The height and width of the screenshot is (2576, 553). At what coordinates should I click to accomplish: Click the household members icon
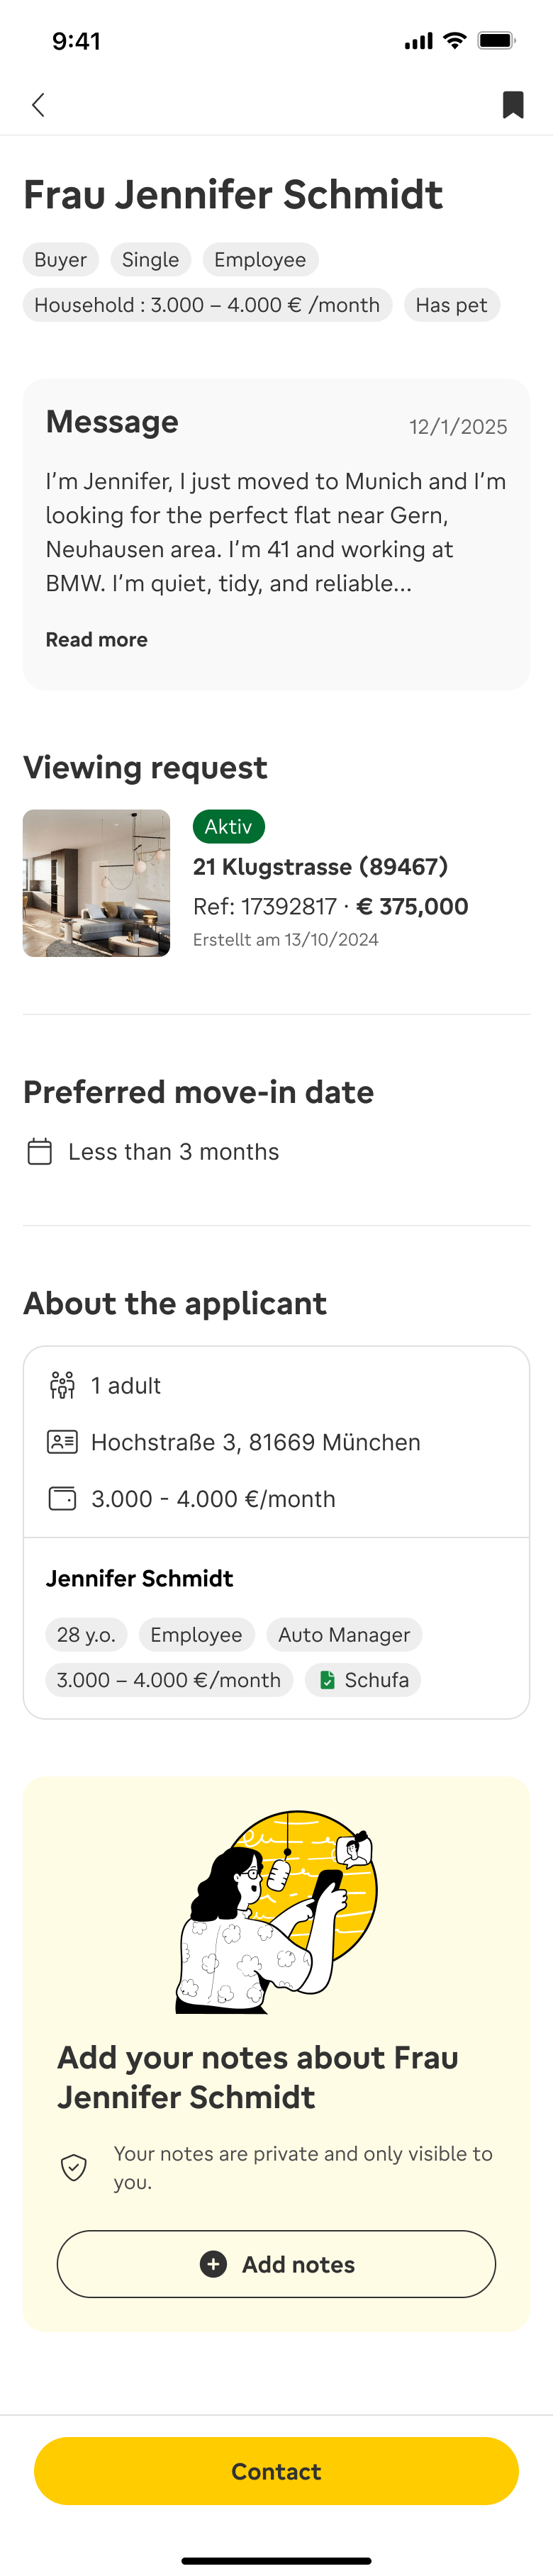coord(62,1386)
